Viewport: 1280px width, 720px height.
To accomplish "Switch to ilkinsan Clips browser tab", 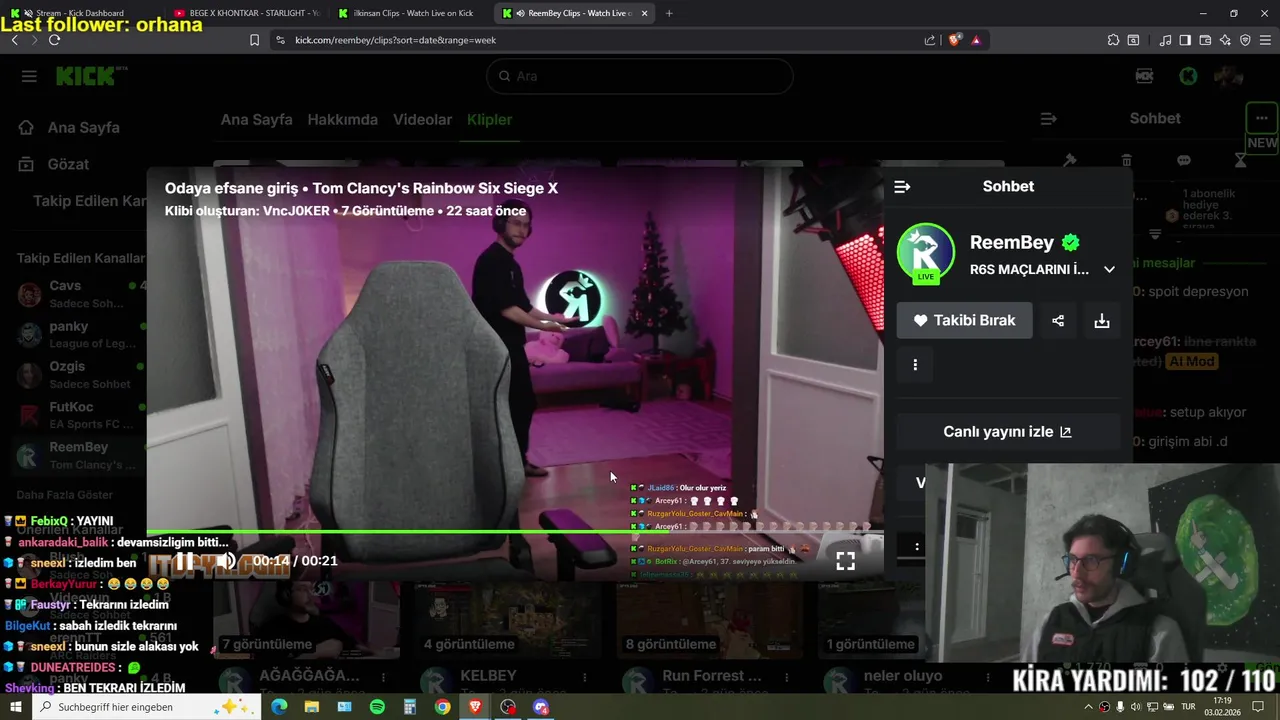I will tap(410, 13).
